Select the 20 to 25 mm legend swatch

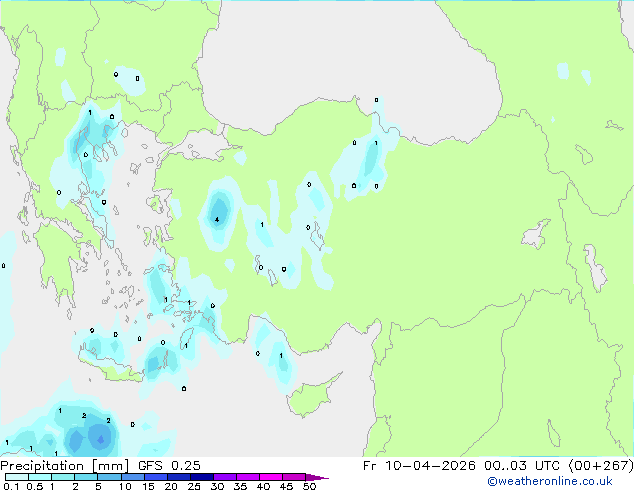[178, 477]
